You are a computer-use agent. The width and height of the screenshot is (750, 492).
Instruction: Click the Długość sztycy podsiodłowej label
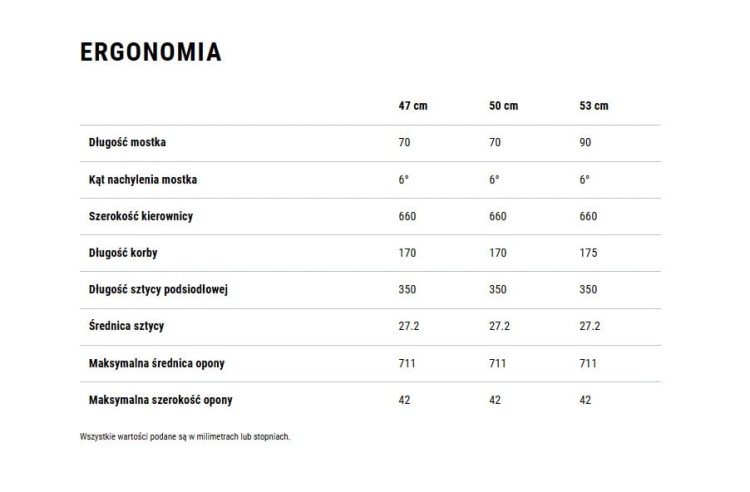158,290
